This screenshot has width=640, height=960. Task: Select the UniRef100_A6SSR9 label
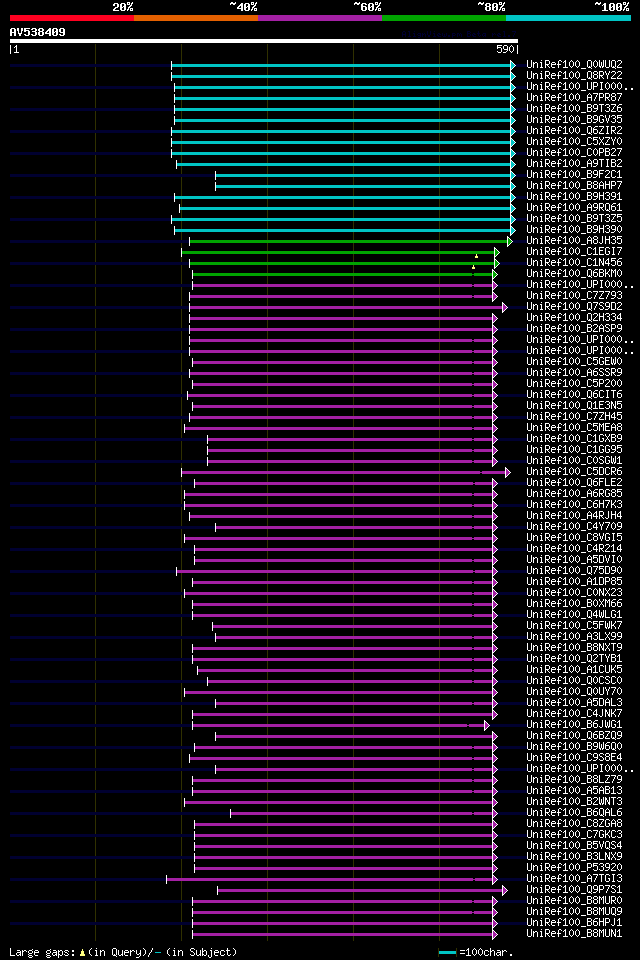[574, 373]
